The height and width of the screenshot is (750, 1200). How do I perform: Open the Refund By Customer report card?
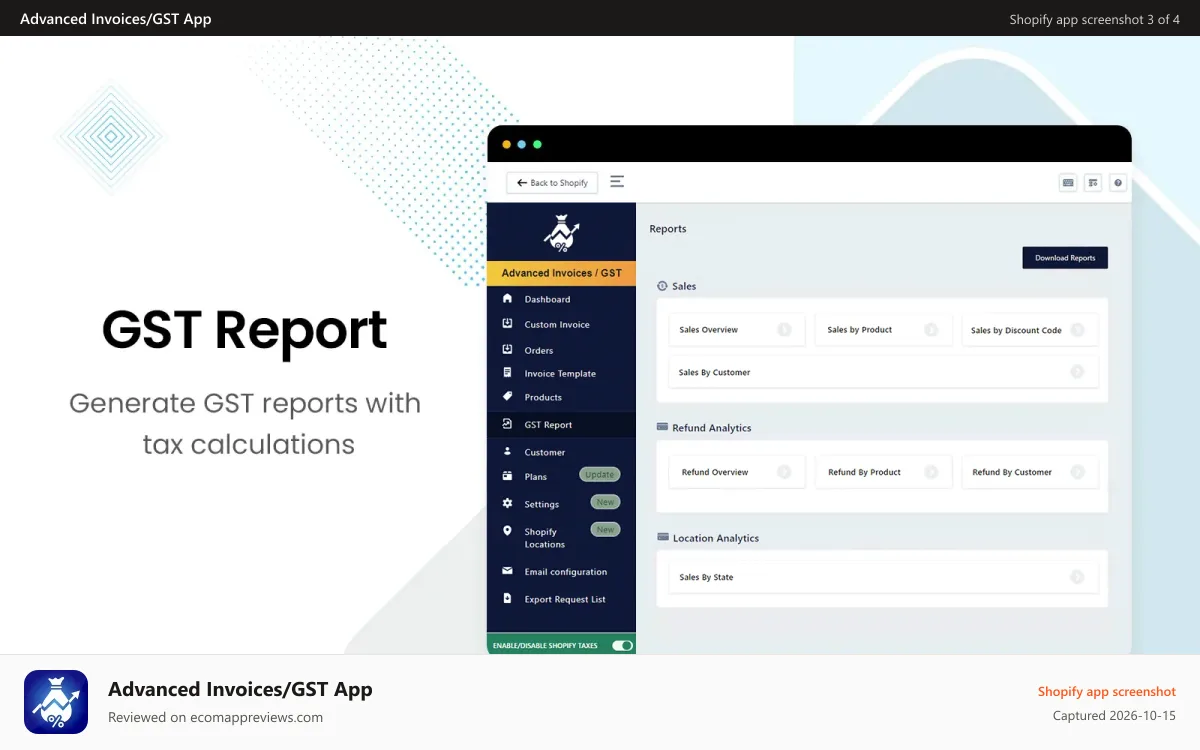(x=1029, y=472)
